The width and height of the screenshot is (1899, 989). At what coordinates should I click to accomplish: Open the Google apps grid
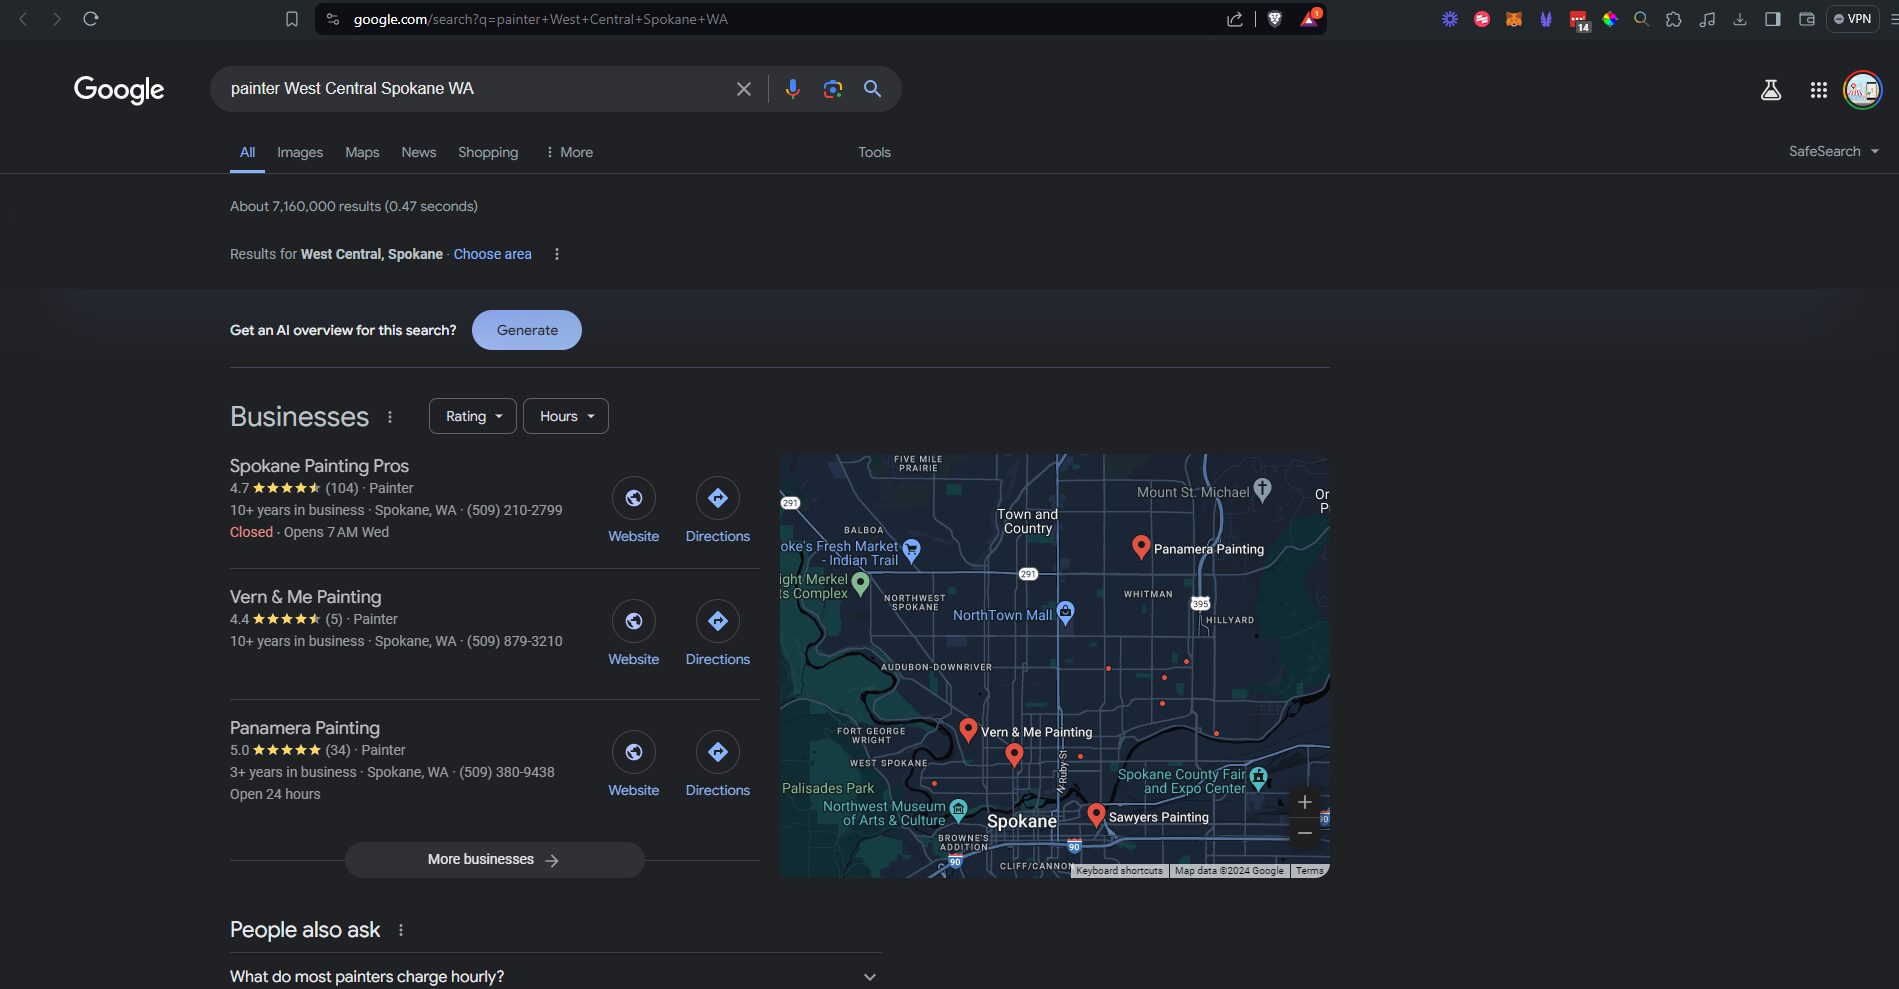[x=1818, y=90]
